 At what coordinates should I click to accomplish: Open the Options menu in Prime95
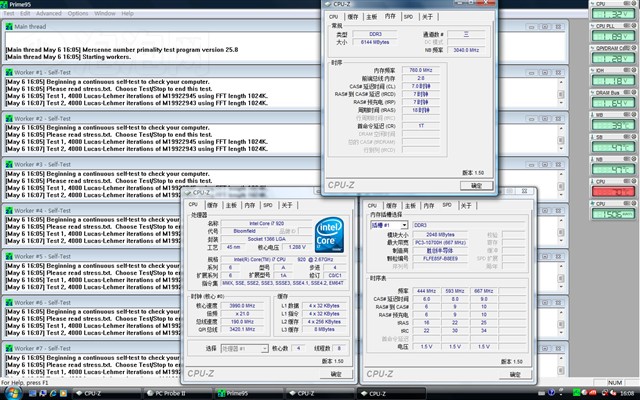point(78,13)
